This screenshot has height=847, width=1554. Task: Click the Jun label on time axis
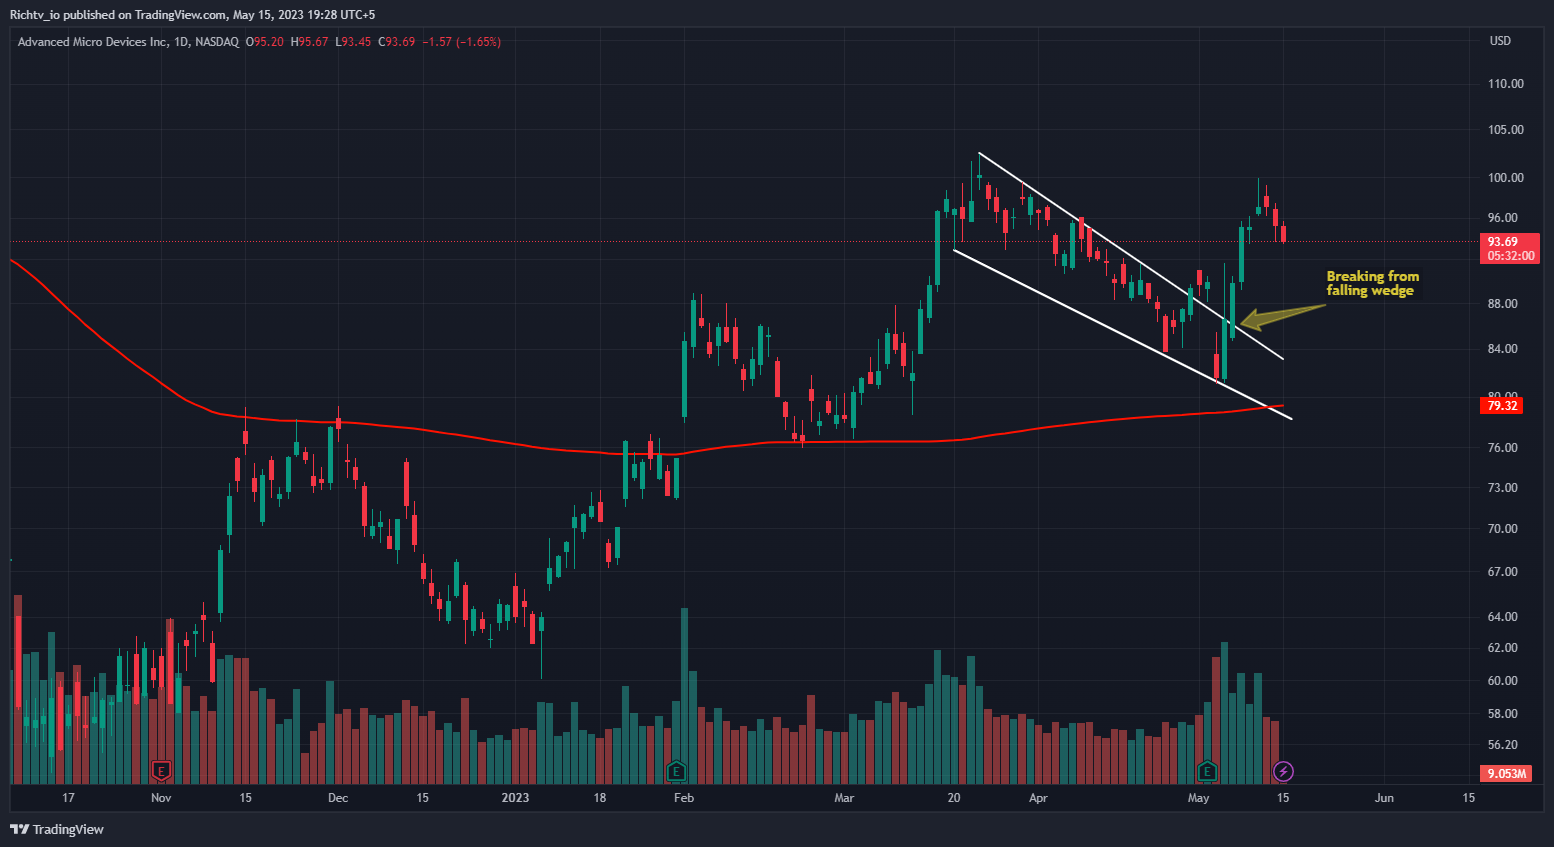(1384, 798)
